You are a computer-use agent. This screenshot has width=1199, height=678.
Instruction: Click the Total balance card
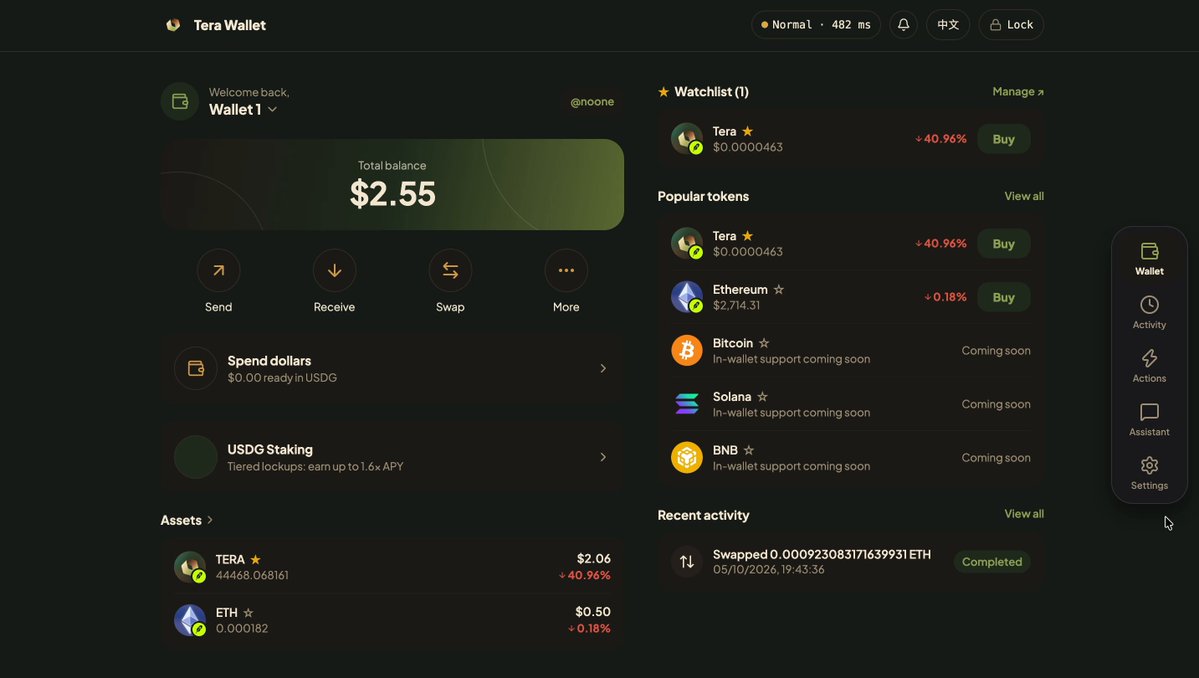point(392,184)
